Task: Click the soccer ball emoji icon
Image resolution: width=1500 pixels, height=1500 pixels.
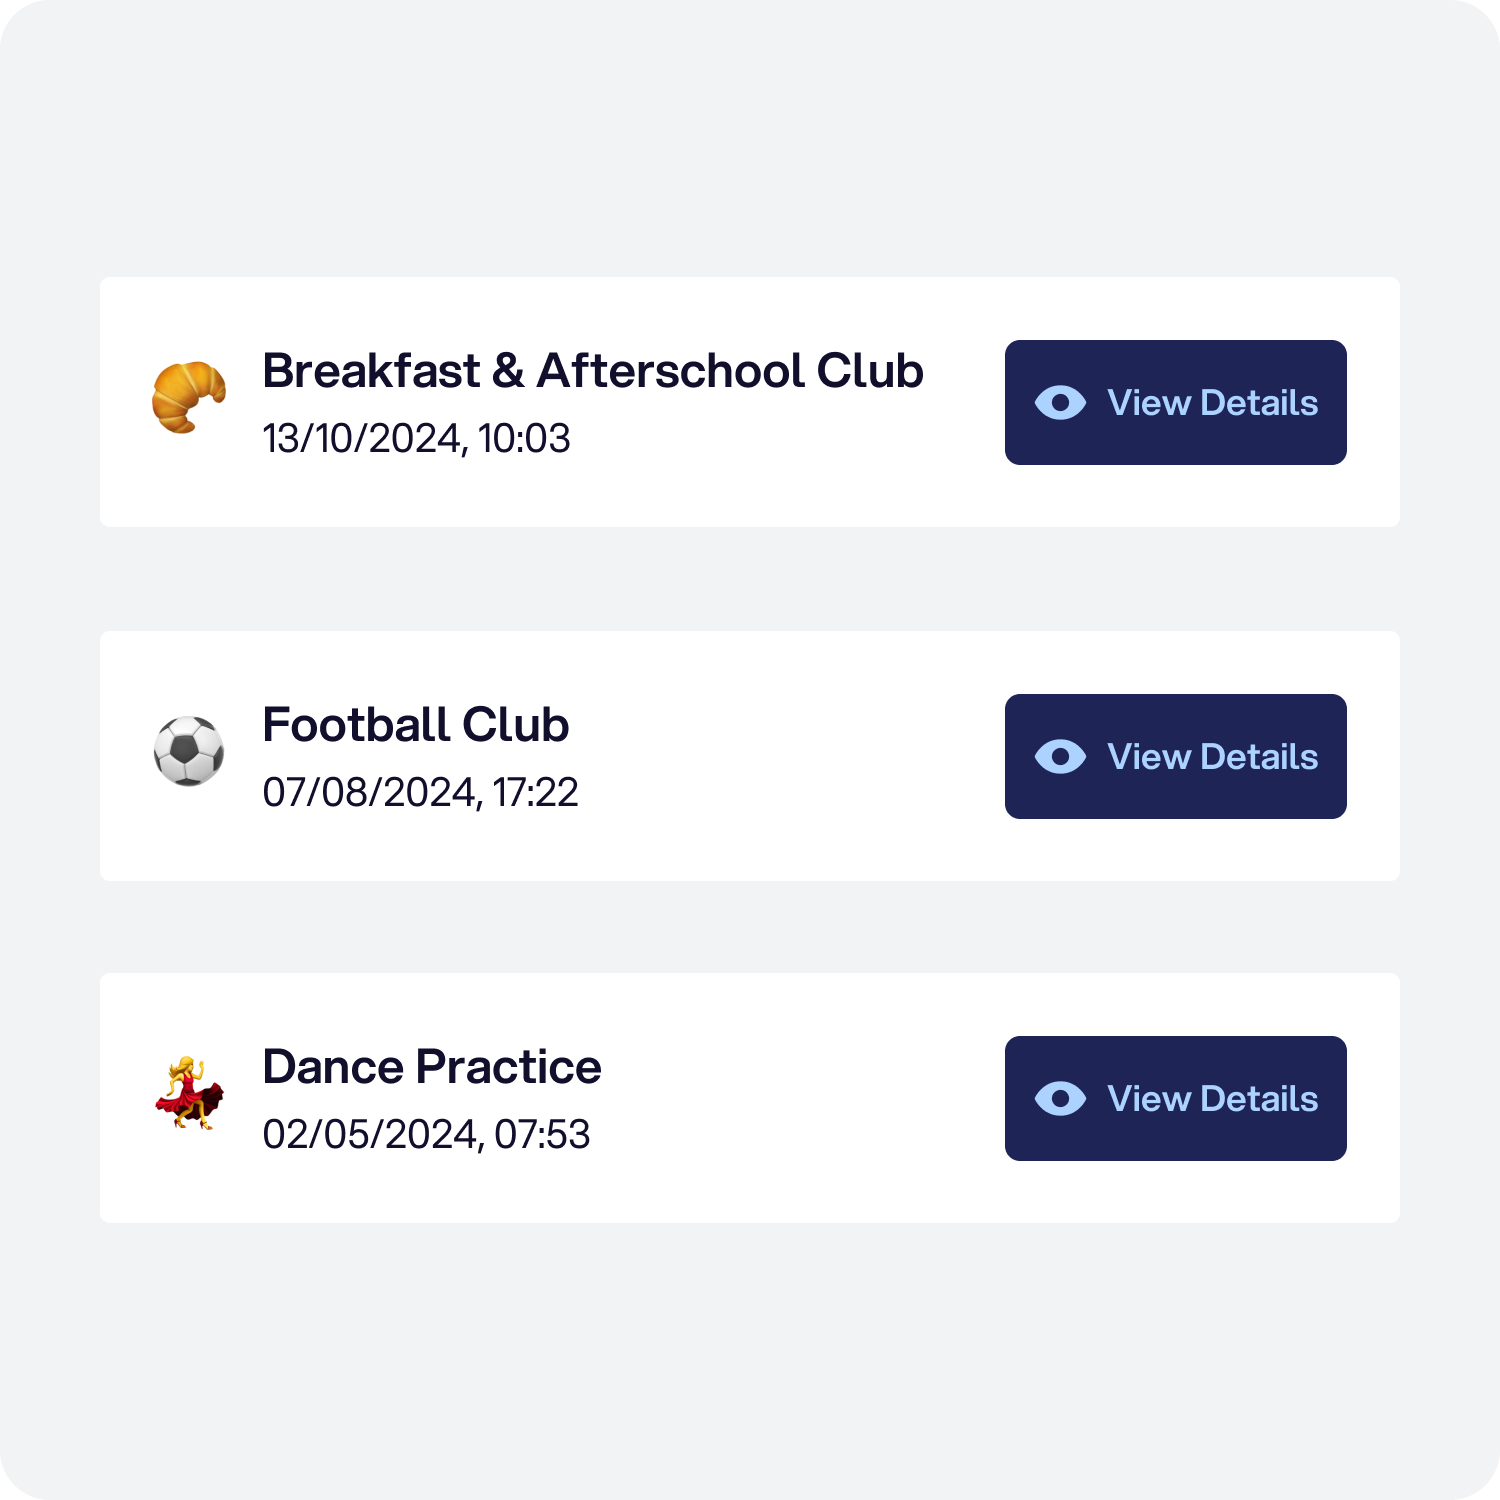Action: [x=189, y=751]
